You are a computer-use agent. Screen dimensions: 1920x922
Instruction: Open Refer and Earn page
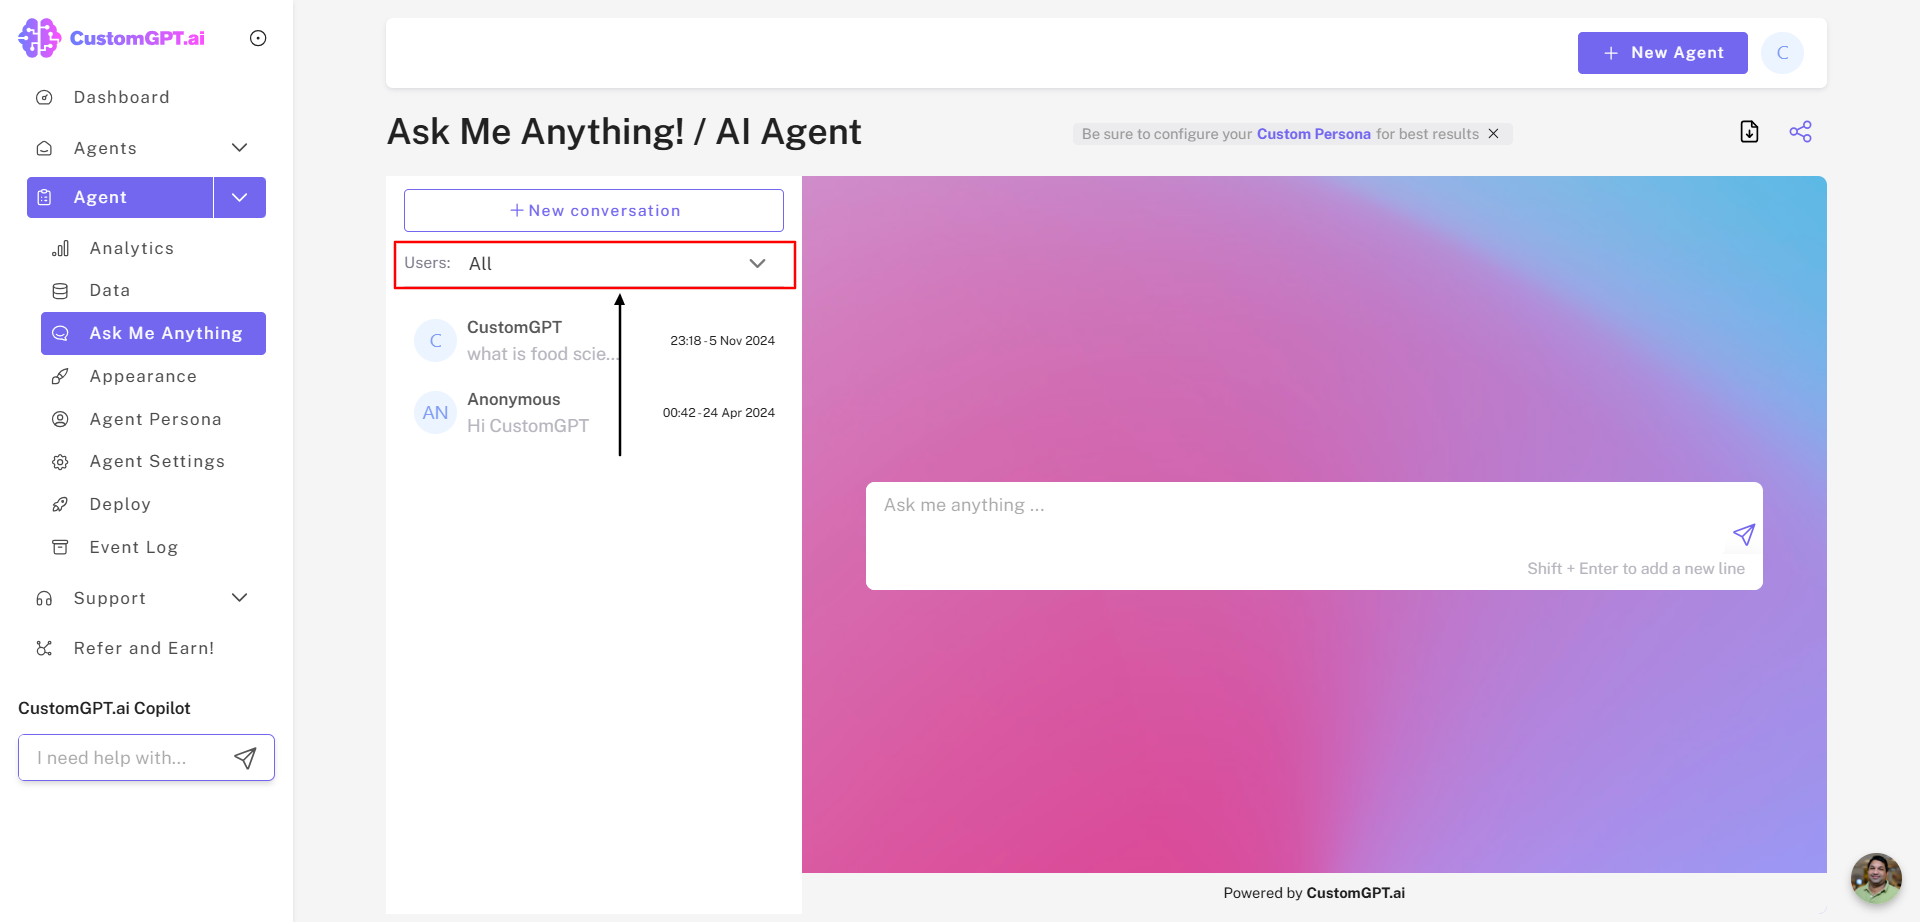coord(144,648)
